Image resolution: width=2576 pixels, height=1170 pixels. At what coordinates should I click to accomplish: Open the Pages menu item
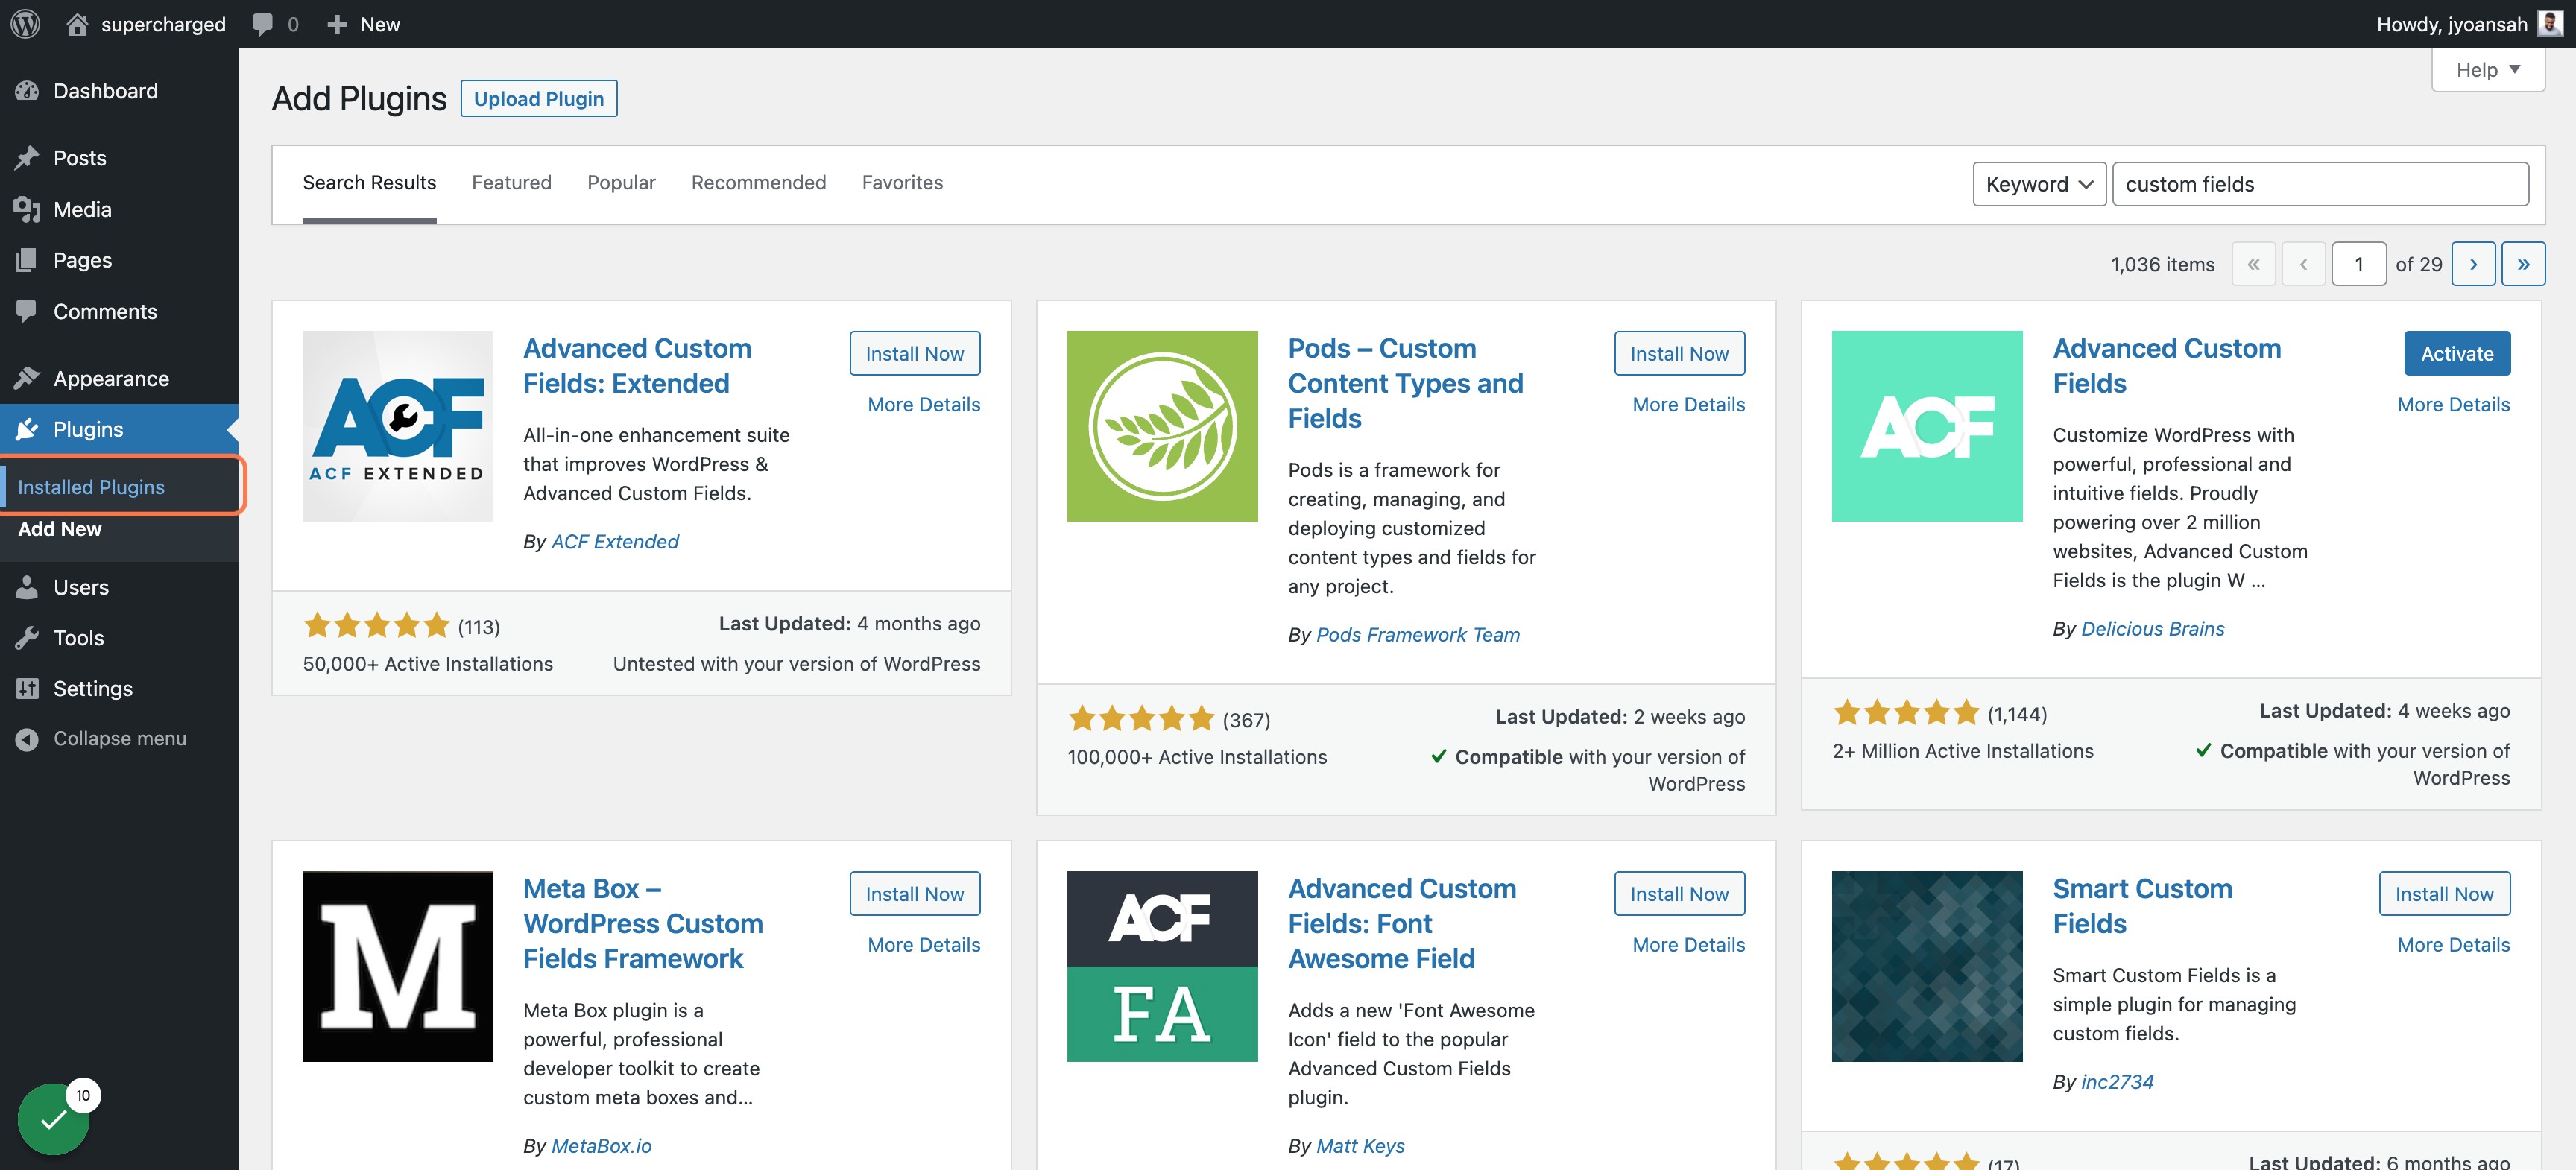[119, 260]
